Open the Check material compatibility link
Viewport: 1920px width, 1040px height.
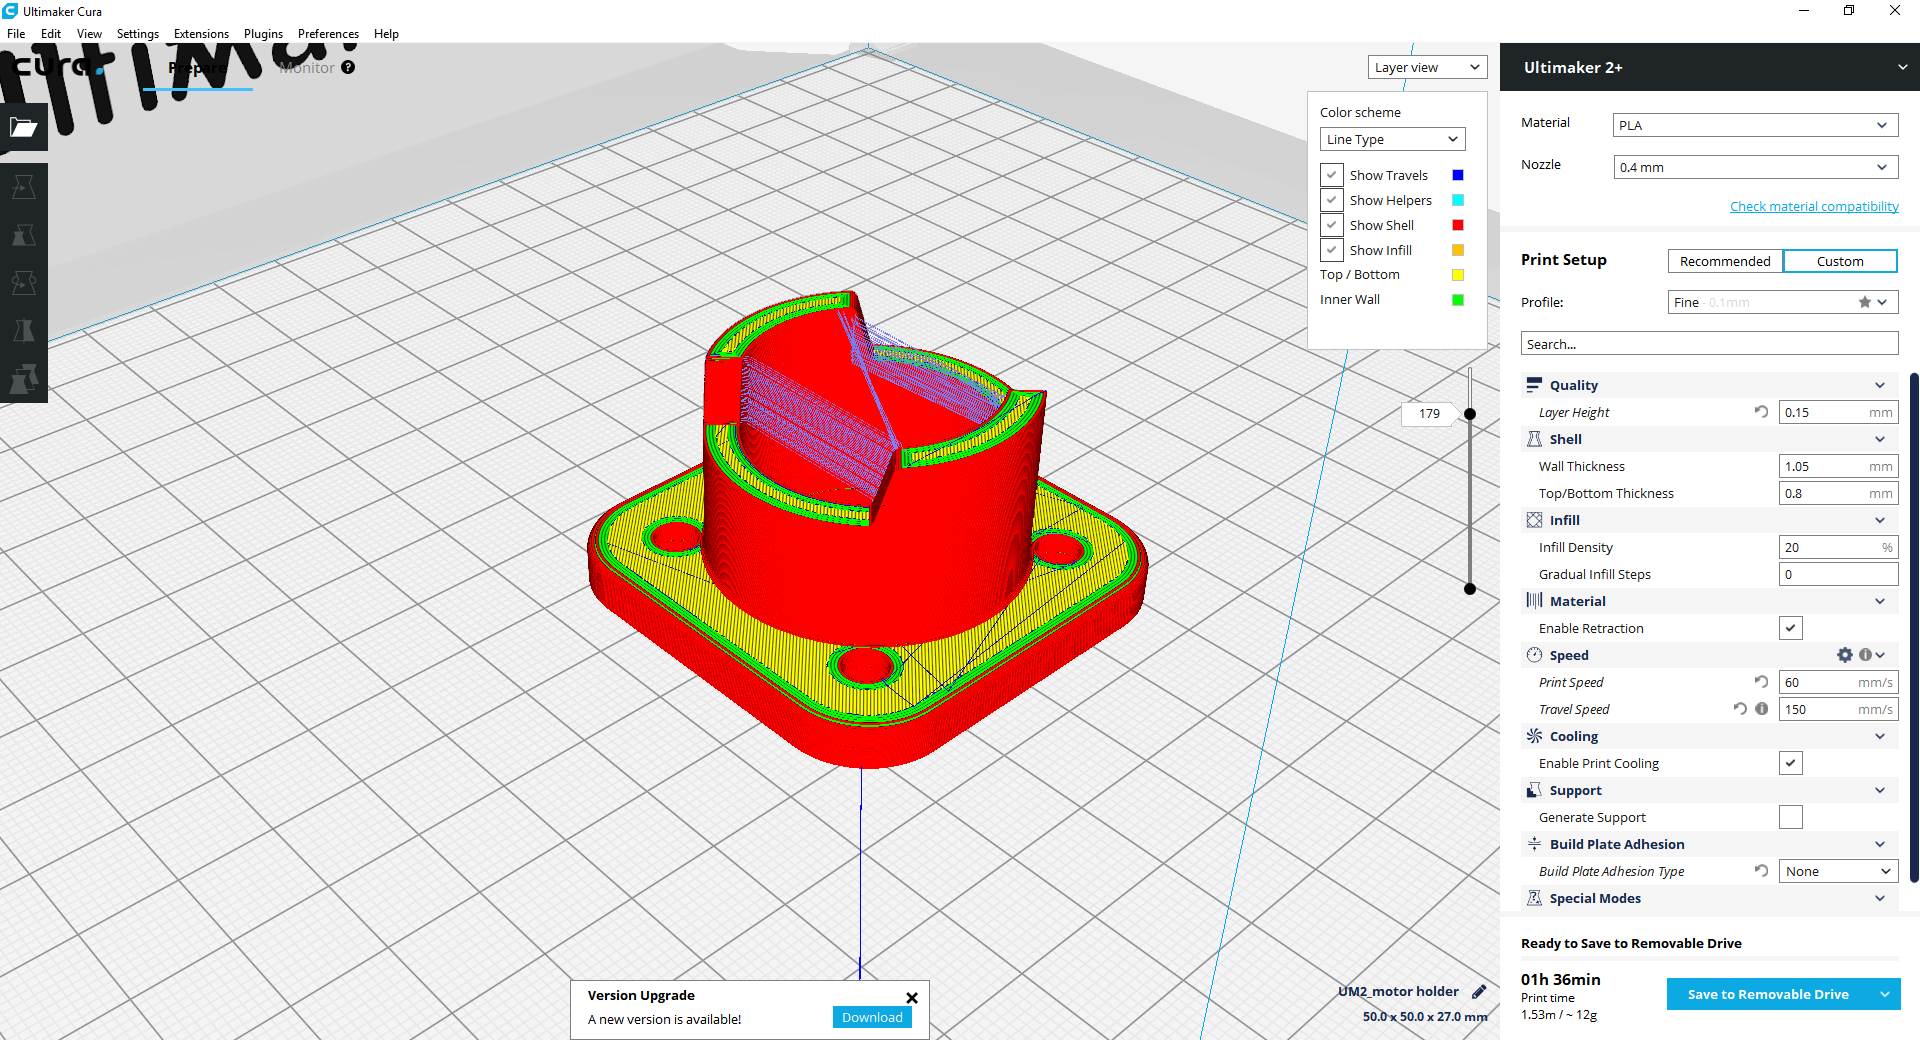pyautogui.click(x=1814, y=206)
